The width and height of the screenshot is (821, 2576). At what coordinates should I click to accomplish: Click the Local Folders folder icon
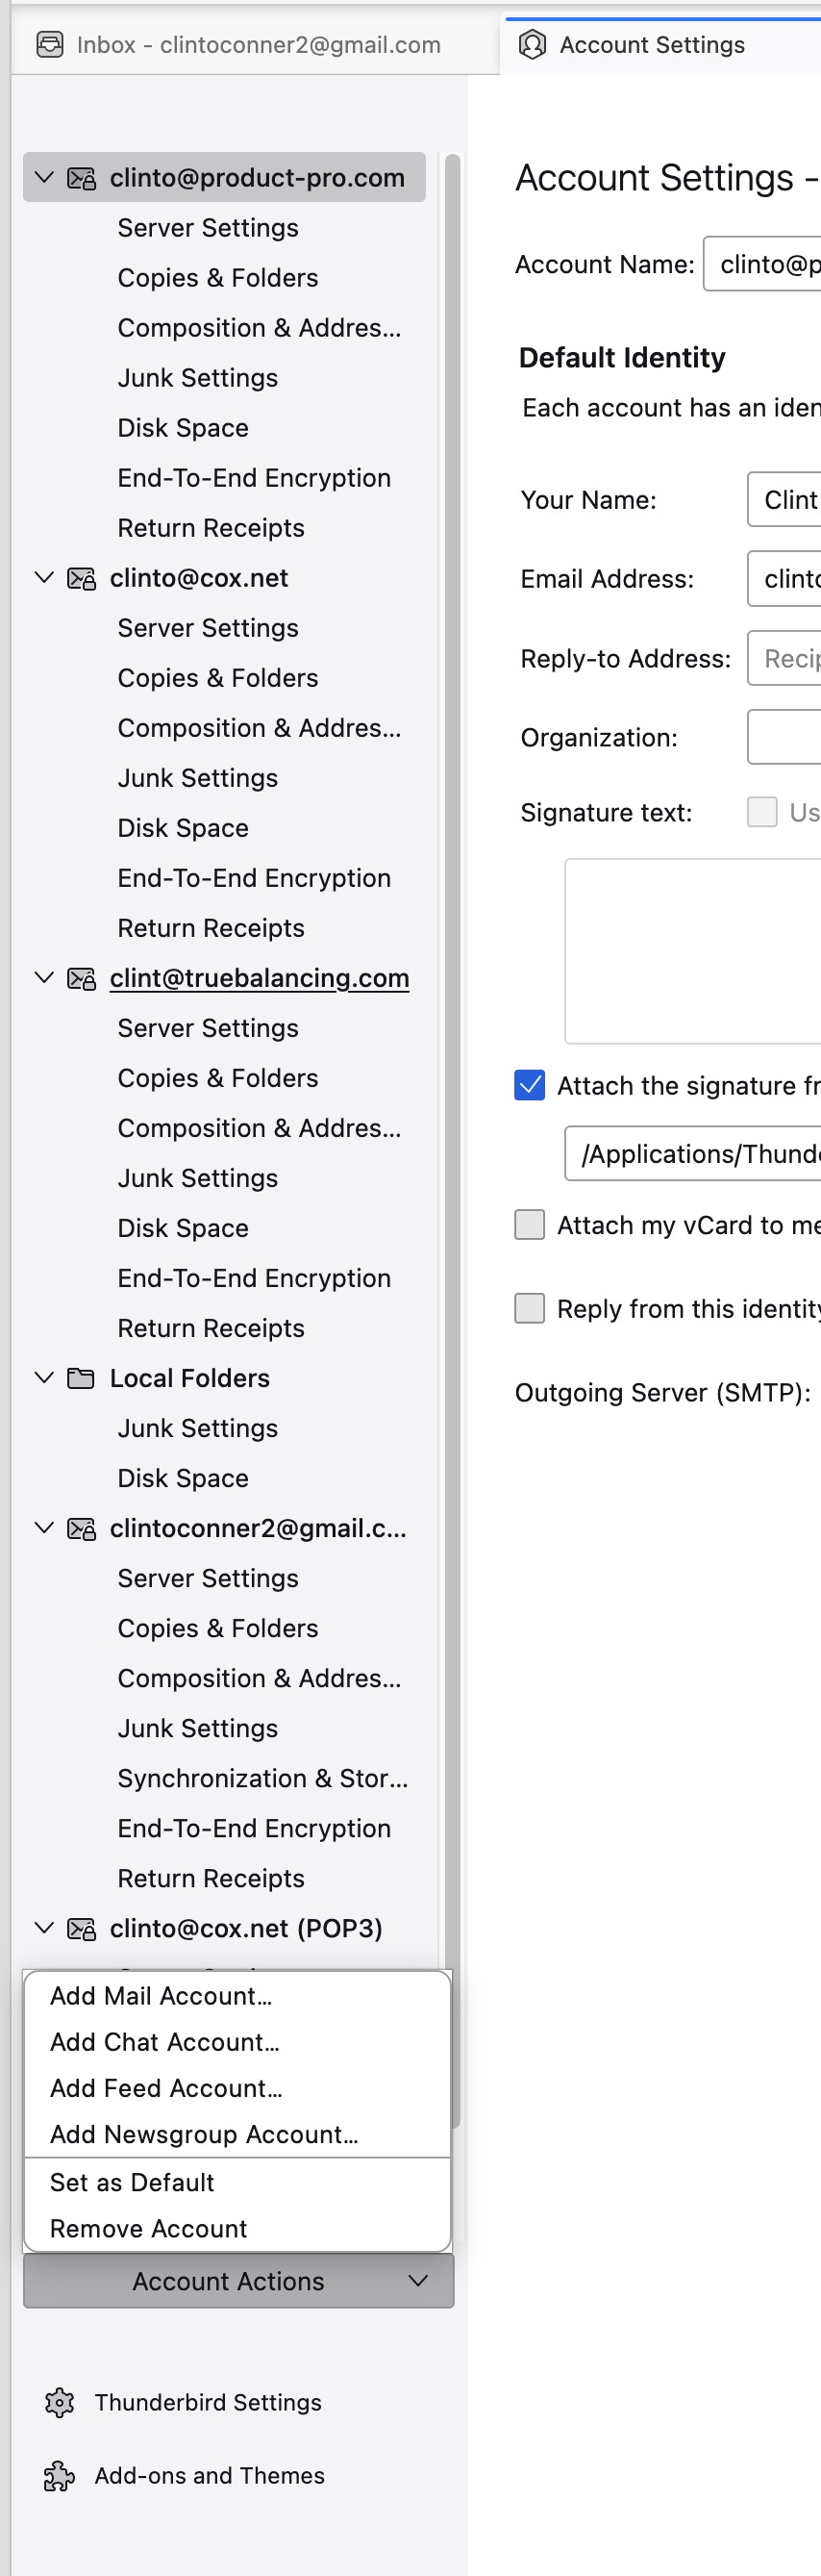coord(81,1378)
